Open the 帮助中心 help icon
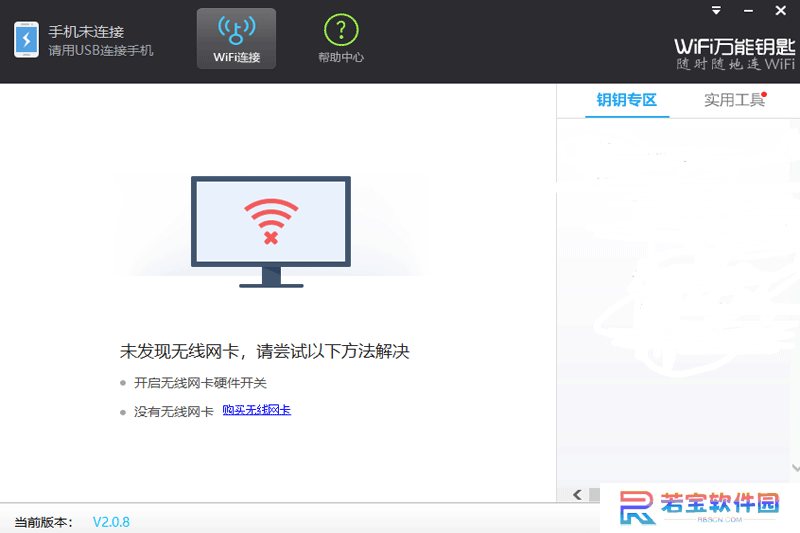Image resolution: width=800 pixels, height=533 pixels. coord(341,39)
